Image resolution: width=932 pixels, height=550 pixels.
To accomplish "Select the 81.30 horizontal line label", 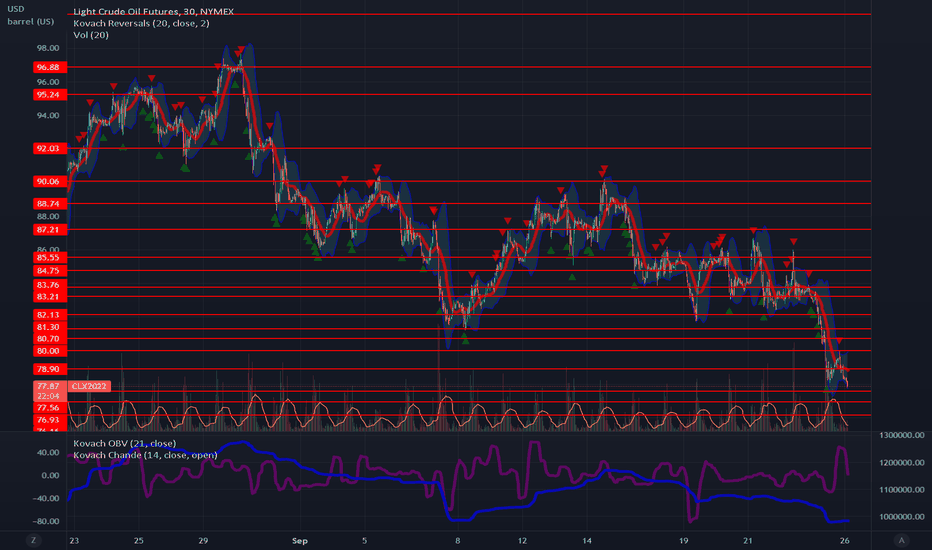I will pos(50,328).
